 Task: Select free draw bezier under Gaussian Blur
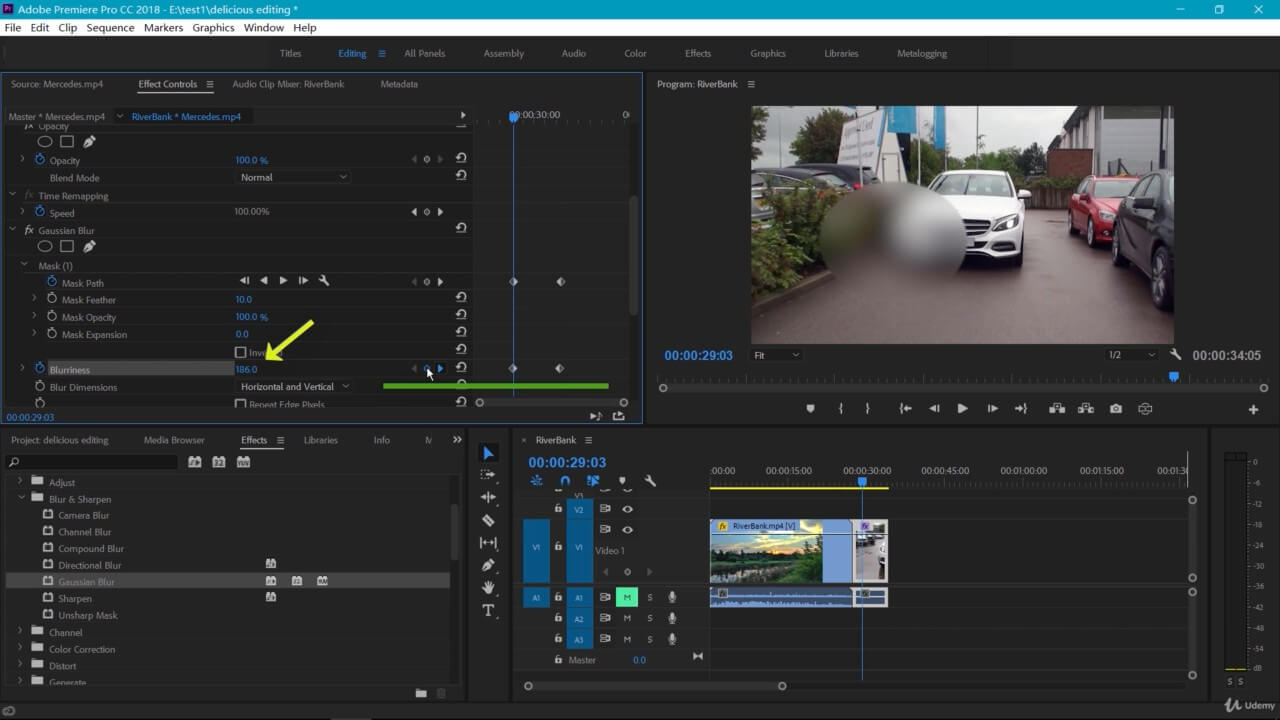pyautogui.click(x=89, y=246)
